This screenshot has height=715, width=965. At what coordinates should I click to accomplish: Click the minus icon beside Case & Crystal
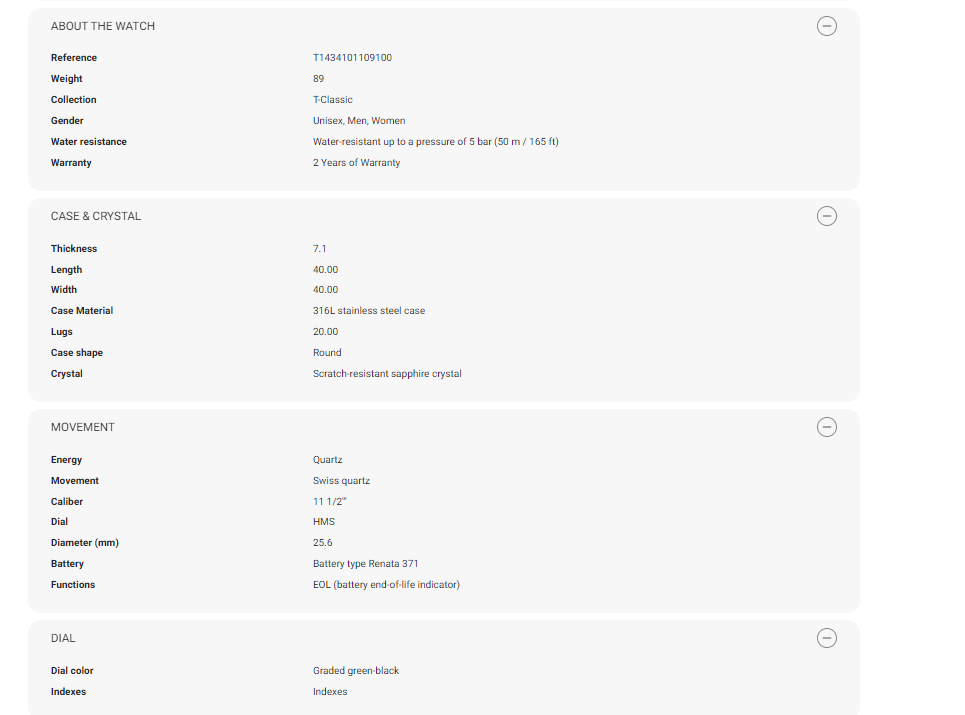[x=827, y=216]
